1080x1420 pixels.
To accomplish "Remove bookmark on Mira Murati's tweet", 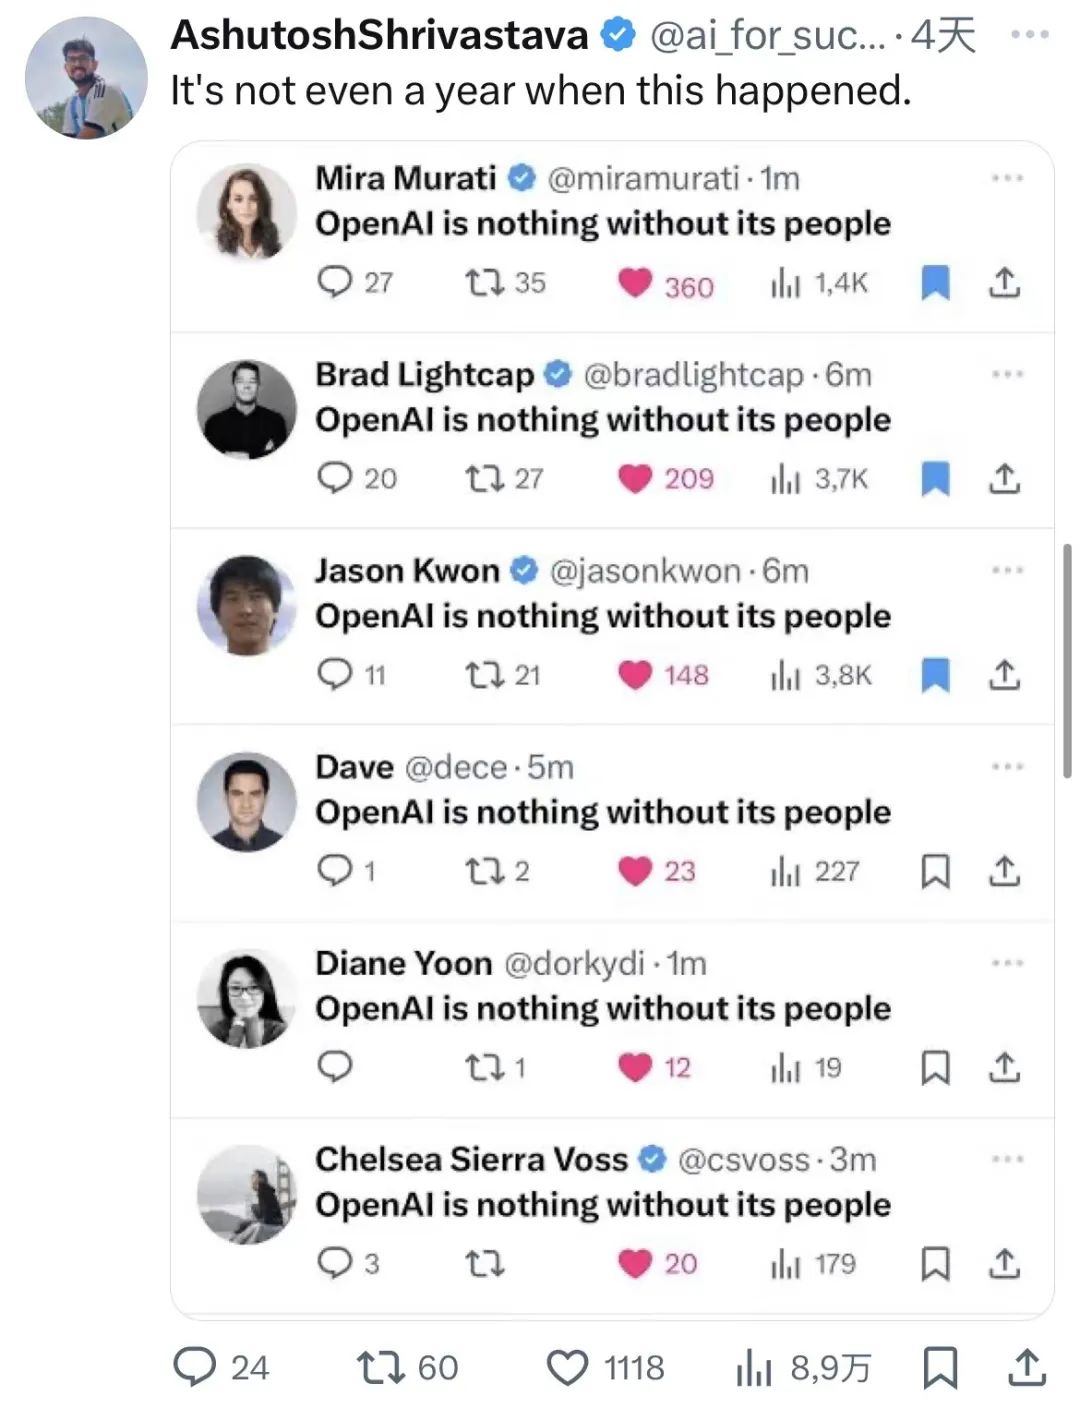I will pyautogui.click(x=934, y=283).
